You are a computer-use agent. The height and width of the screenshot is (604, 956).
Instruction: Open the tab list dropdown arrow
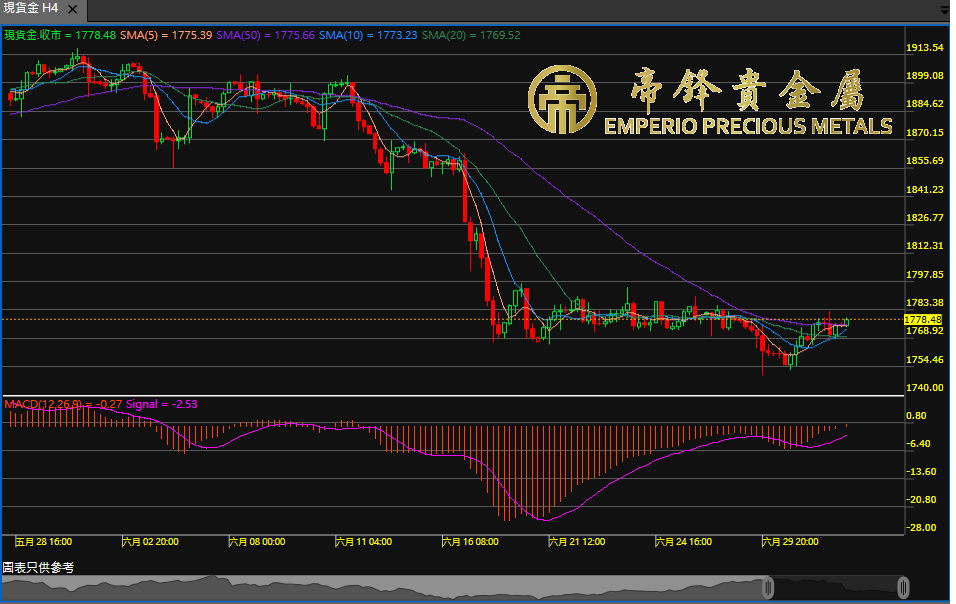tap(947, 8)
